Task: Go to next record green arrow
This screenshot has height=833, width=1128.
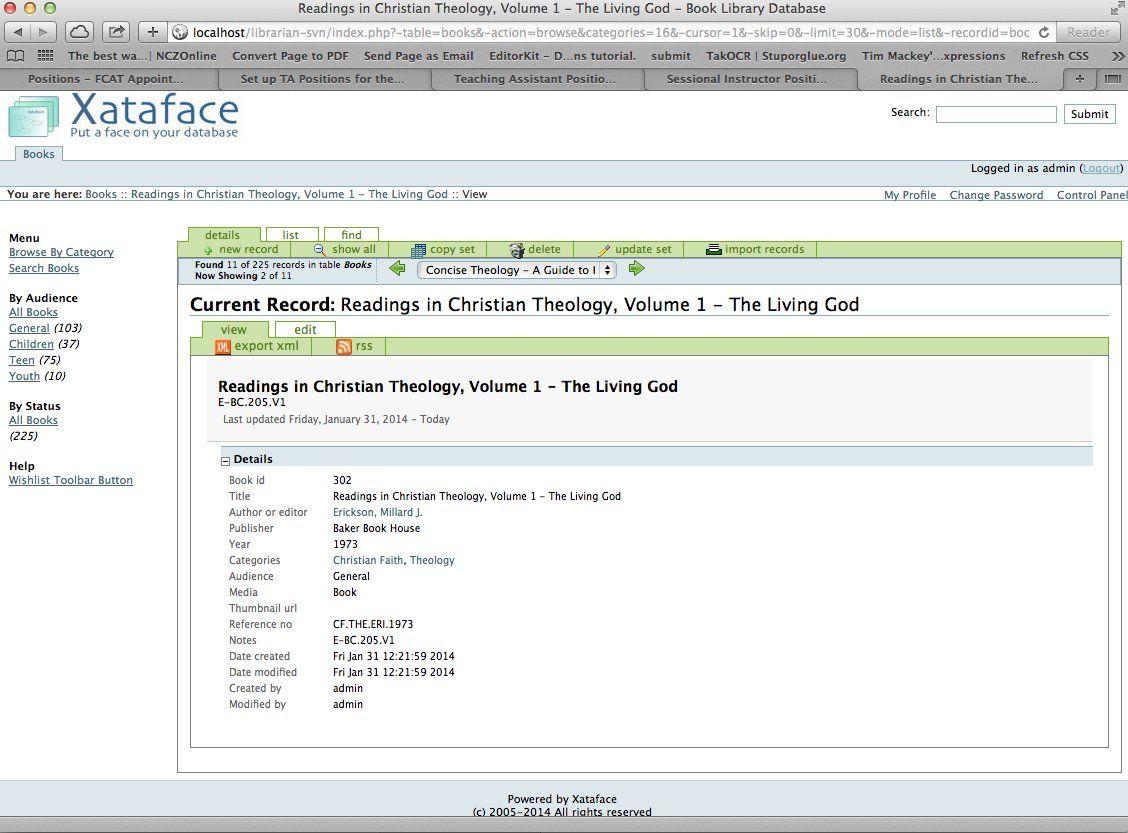Action: pos(637,269)
